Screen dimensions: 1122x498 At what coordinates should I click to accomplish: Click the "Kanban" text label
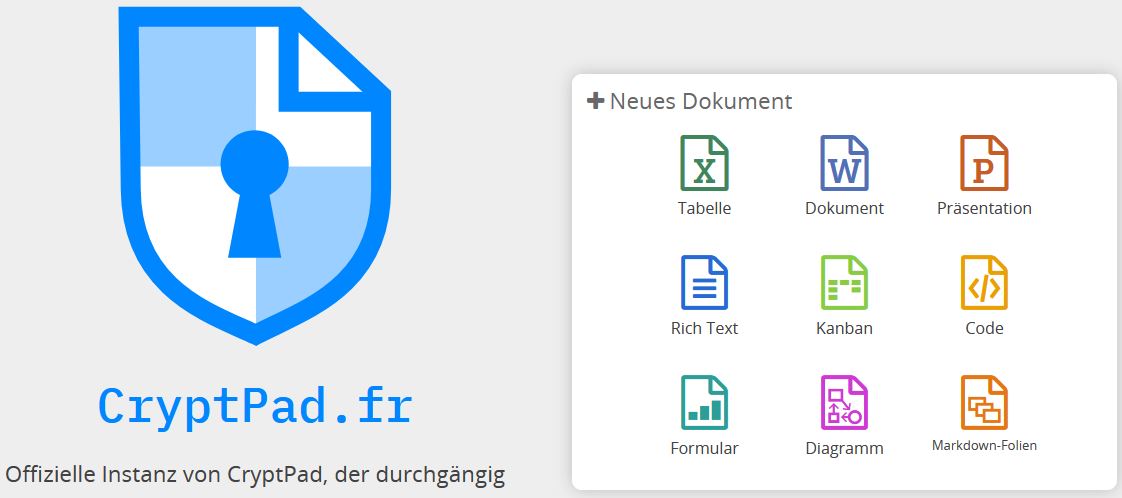pos(844,328)
